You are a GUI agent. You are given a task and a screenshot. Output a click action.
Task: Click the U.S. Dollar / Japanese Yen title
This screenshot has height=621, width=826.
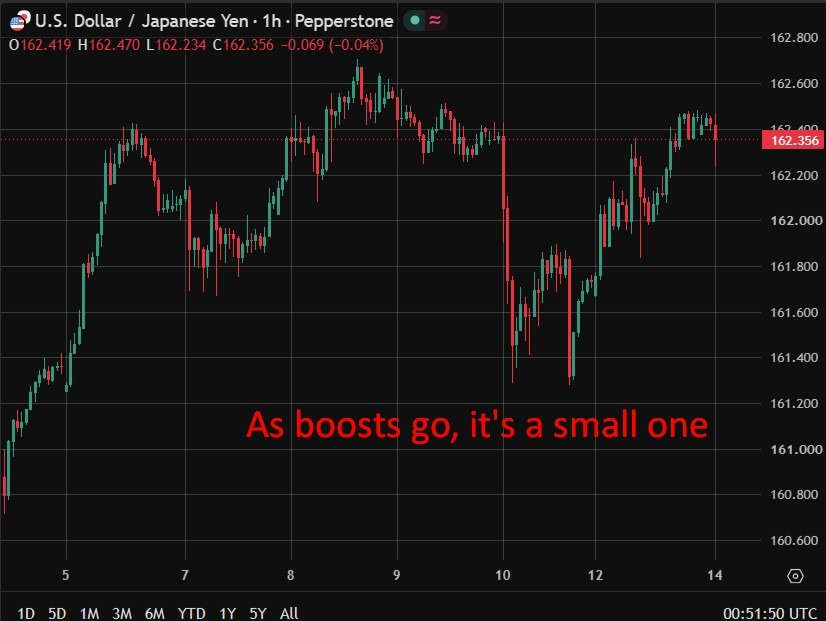point(142,21)
